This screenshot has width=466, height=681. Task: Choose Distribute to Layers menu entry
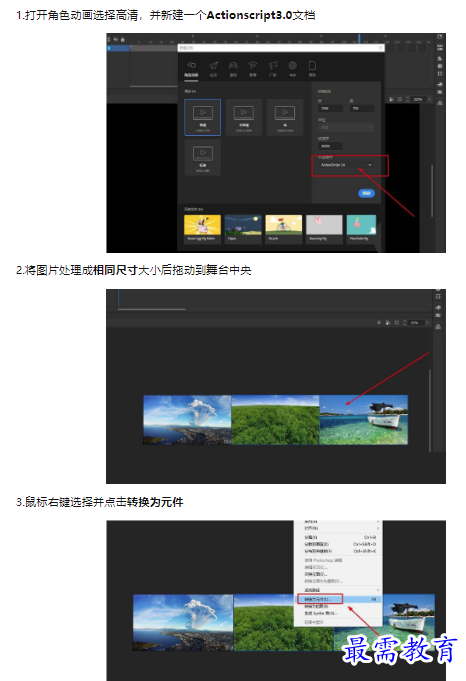pos(338,544)
